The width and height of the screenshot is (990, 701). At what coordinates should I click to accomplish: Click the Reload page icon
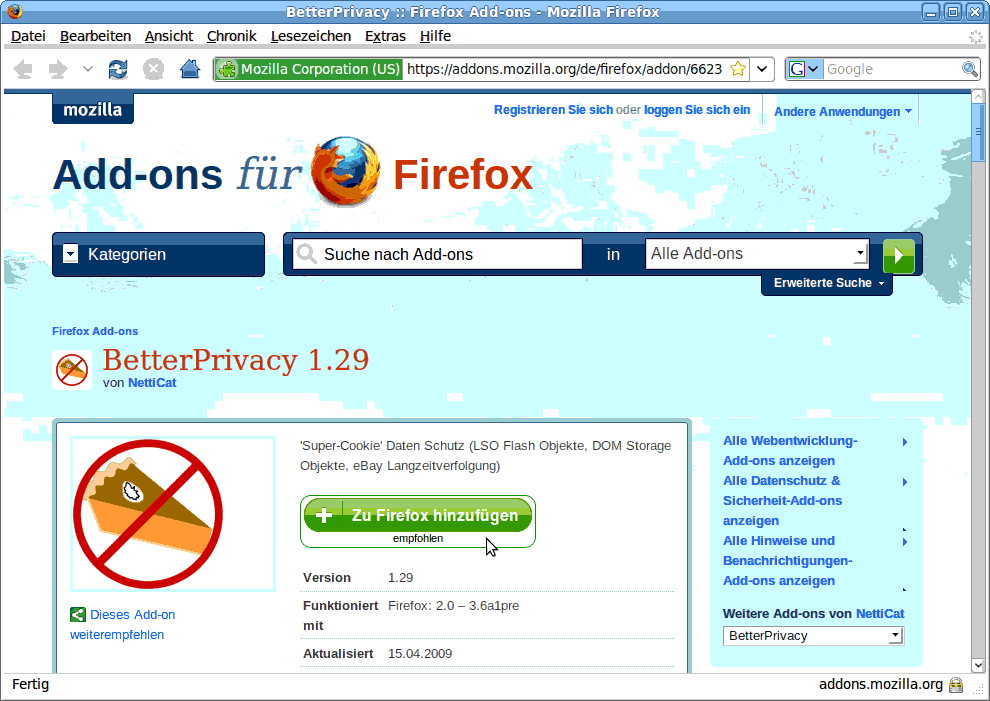click(x=118, y=69)
